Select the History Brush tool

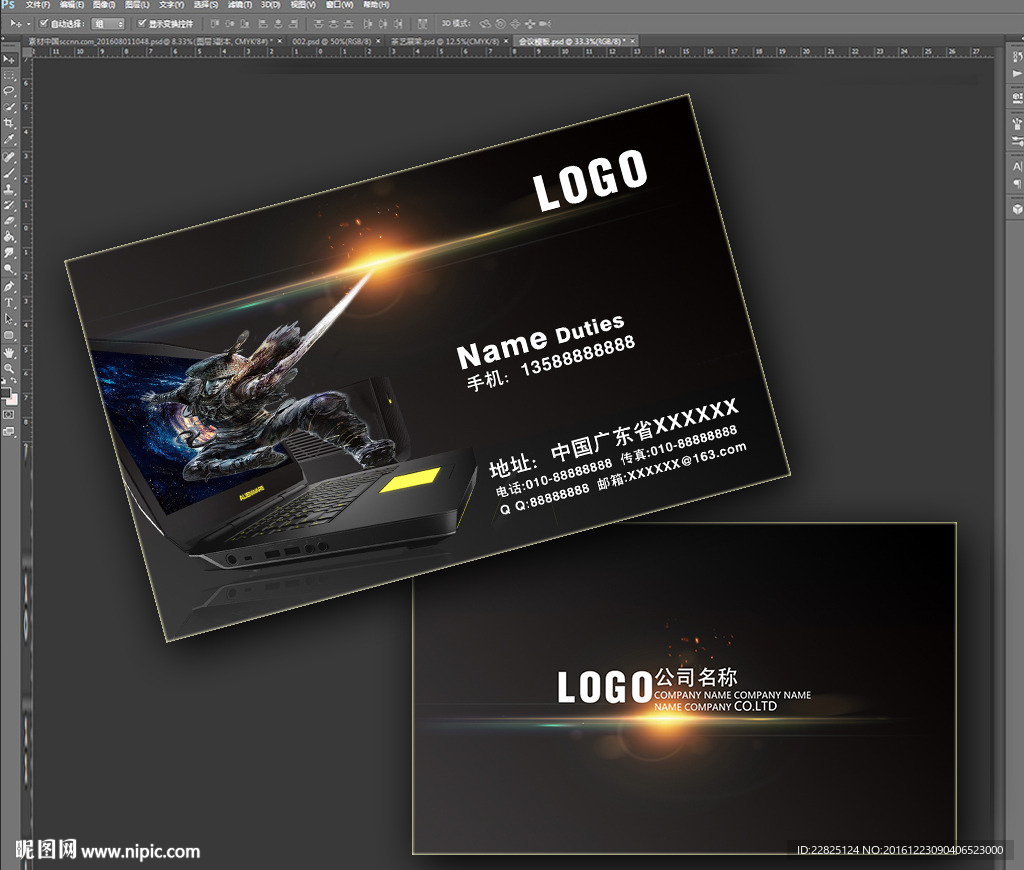click(x=8, y=205)
